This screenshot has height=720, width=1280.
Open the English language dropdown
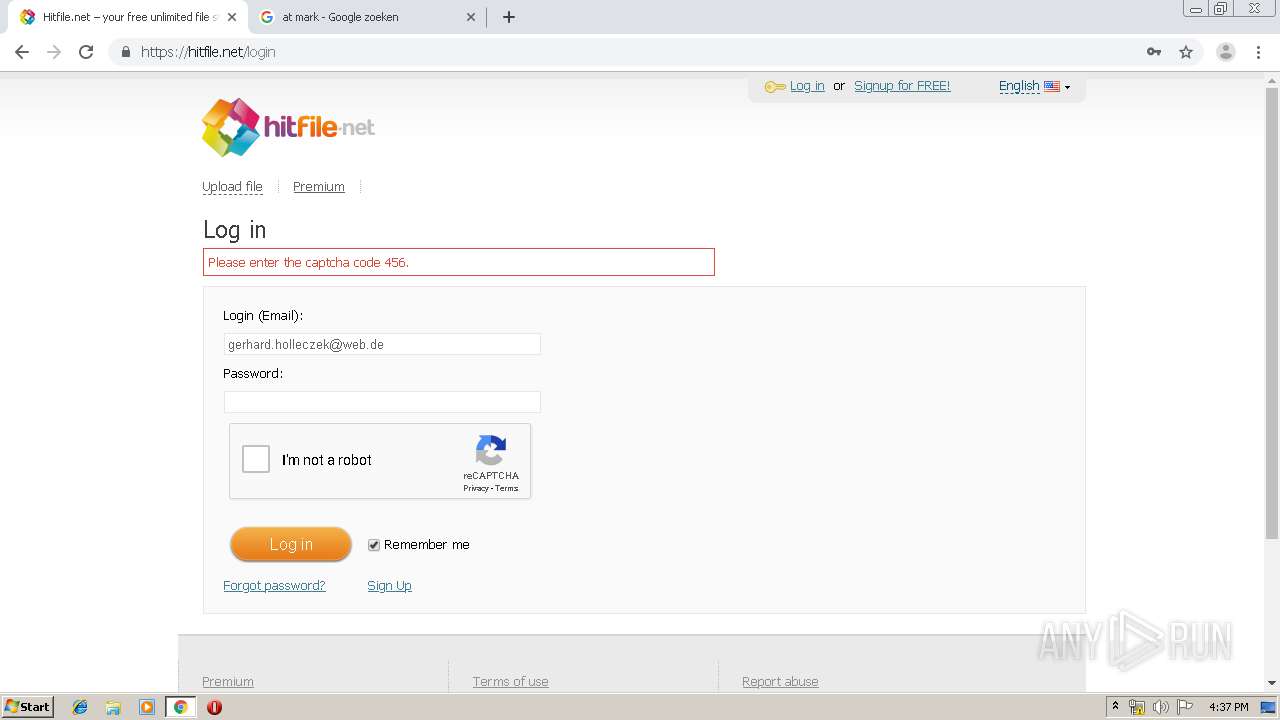(1034, 86)
